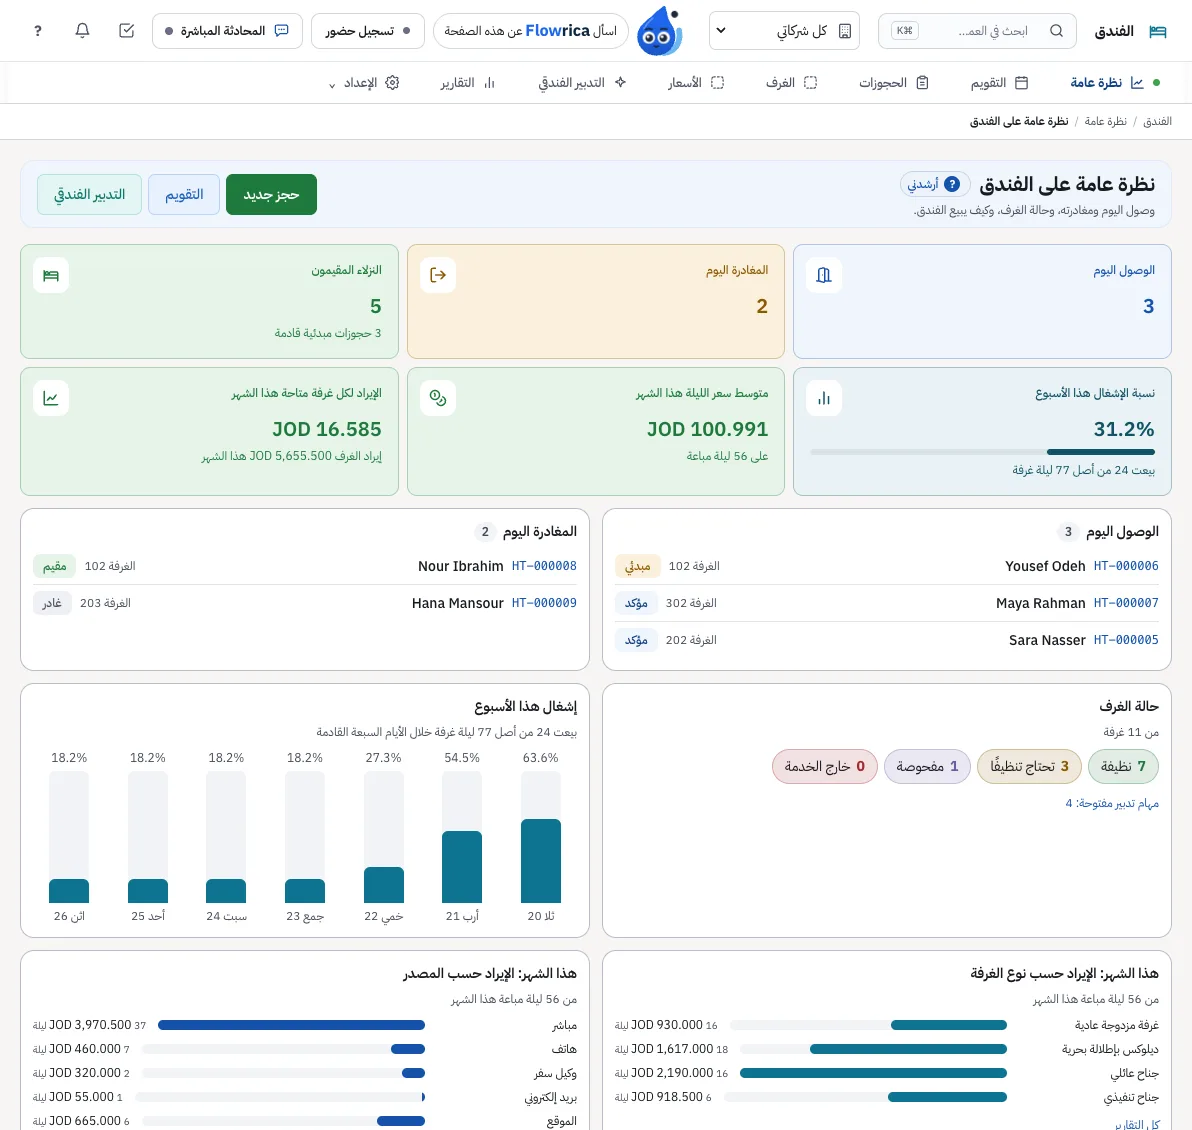Viewport: 1192px width, 1130px height.
Task: Switch to the الأسعار tab
Action: (696, 83)
